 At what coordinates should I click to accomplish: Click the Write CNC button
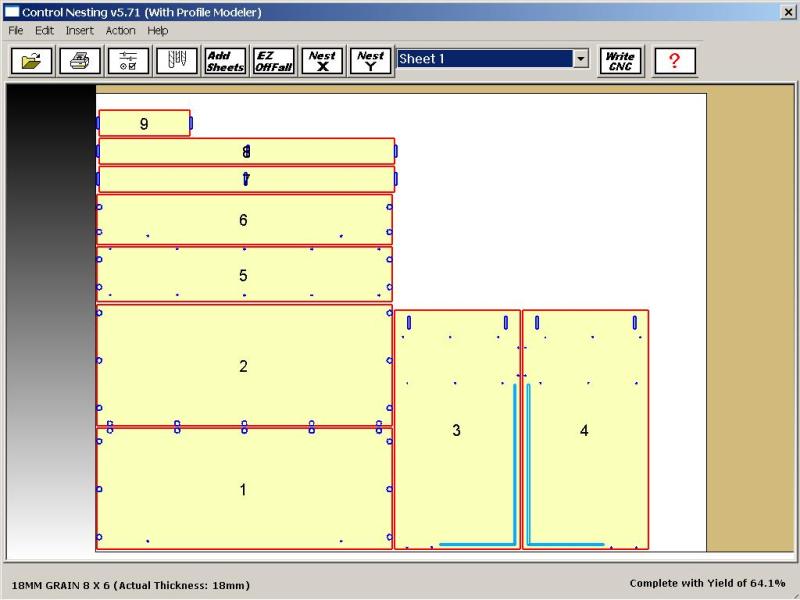click(x=620, y=61)
